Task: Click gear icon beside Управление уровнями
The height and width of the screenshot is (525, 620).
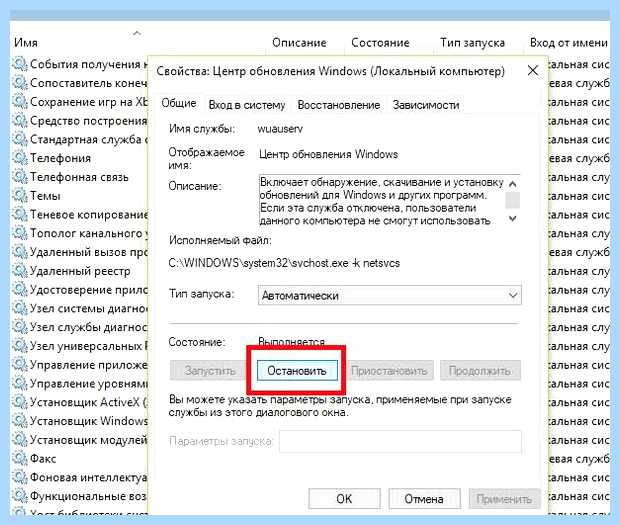Action: click(x=20, y=383)
